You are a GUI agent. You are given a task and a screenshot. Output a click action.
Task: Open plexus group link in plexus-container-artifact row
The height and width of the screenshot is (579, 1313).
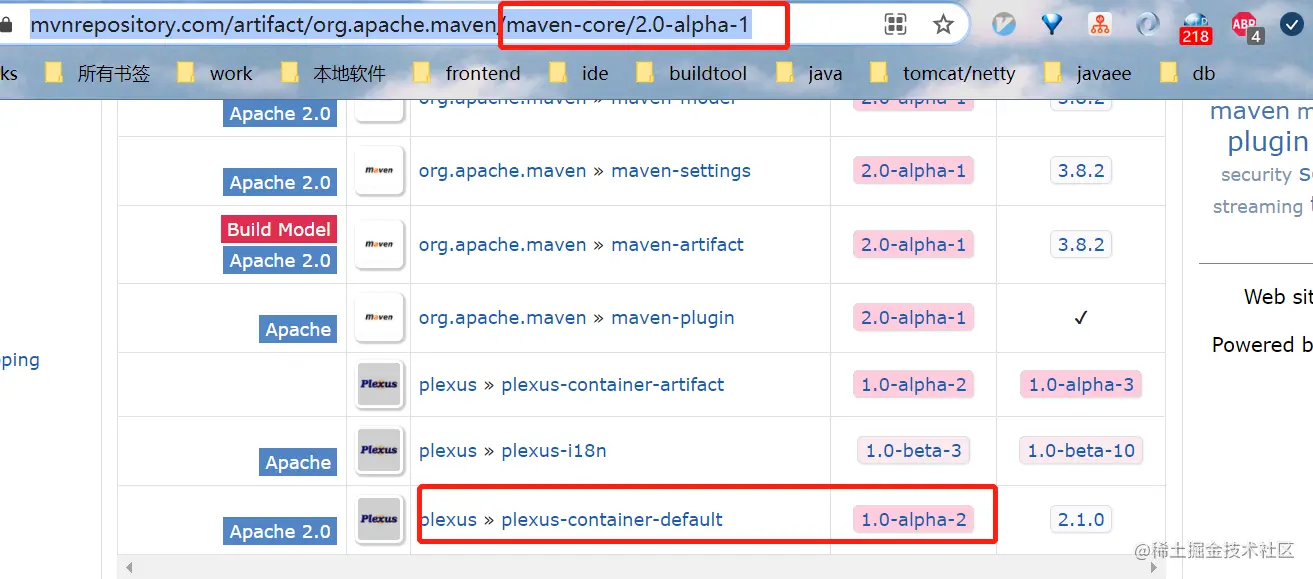point(448,385)
